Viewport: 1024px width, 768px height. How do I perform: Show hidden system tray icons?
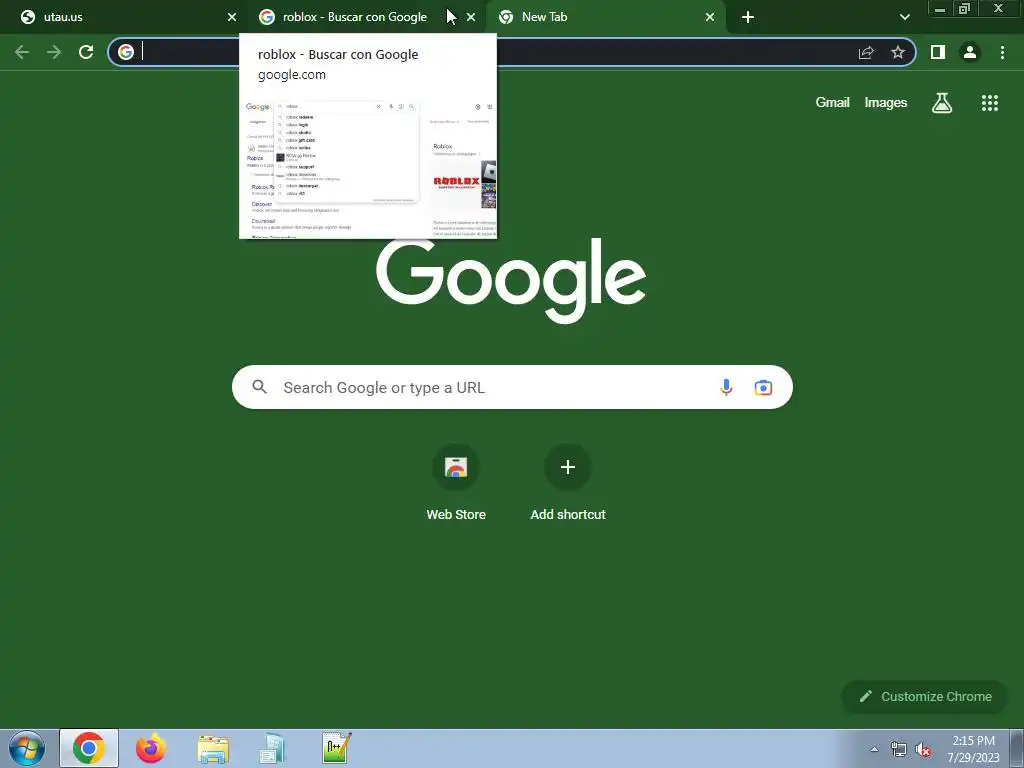(874, 749)
